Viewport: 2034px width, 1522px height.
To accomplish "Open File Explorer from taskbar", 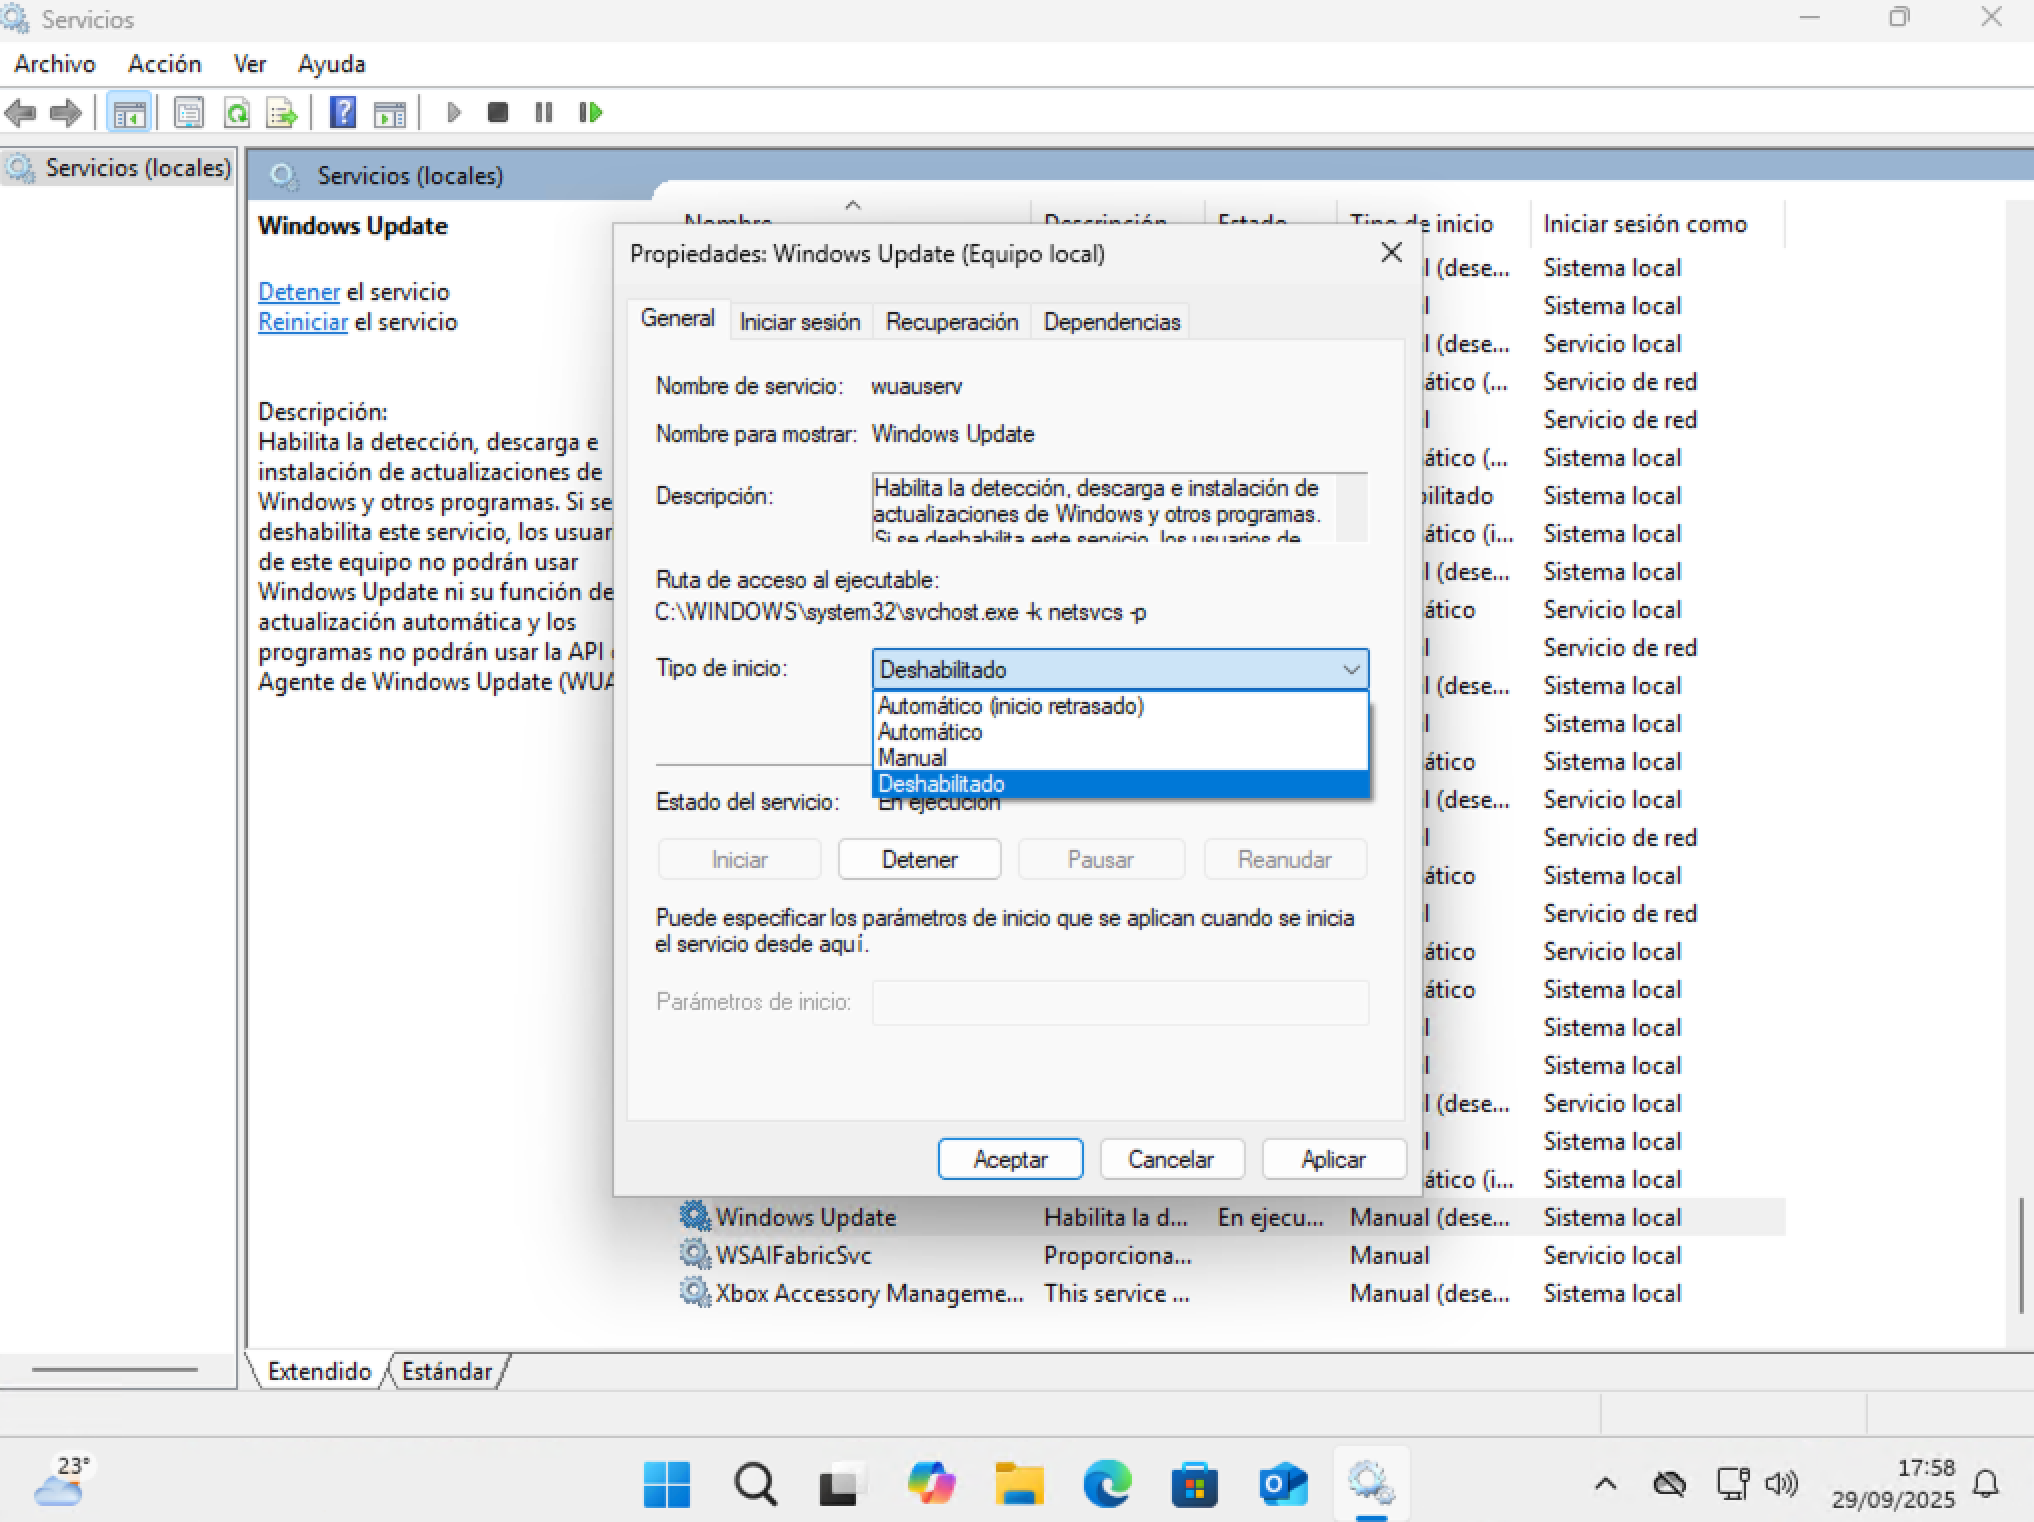I will pyautogui.click(x=1019, y=1484).
